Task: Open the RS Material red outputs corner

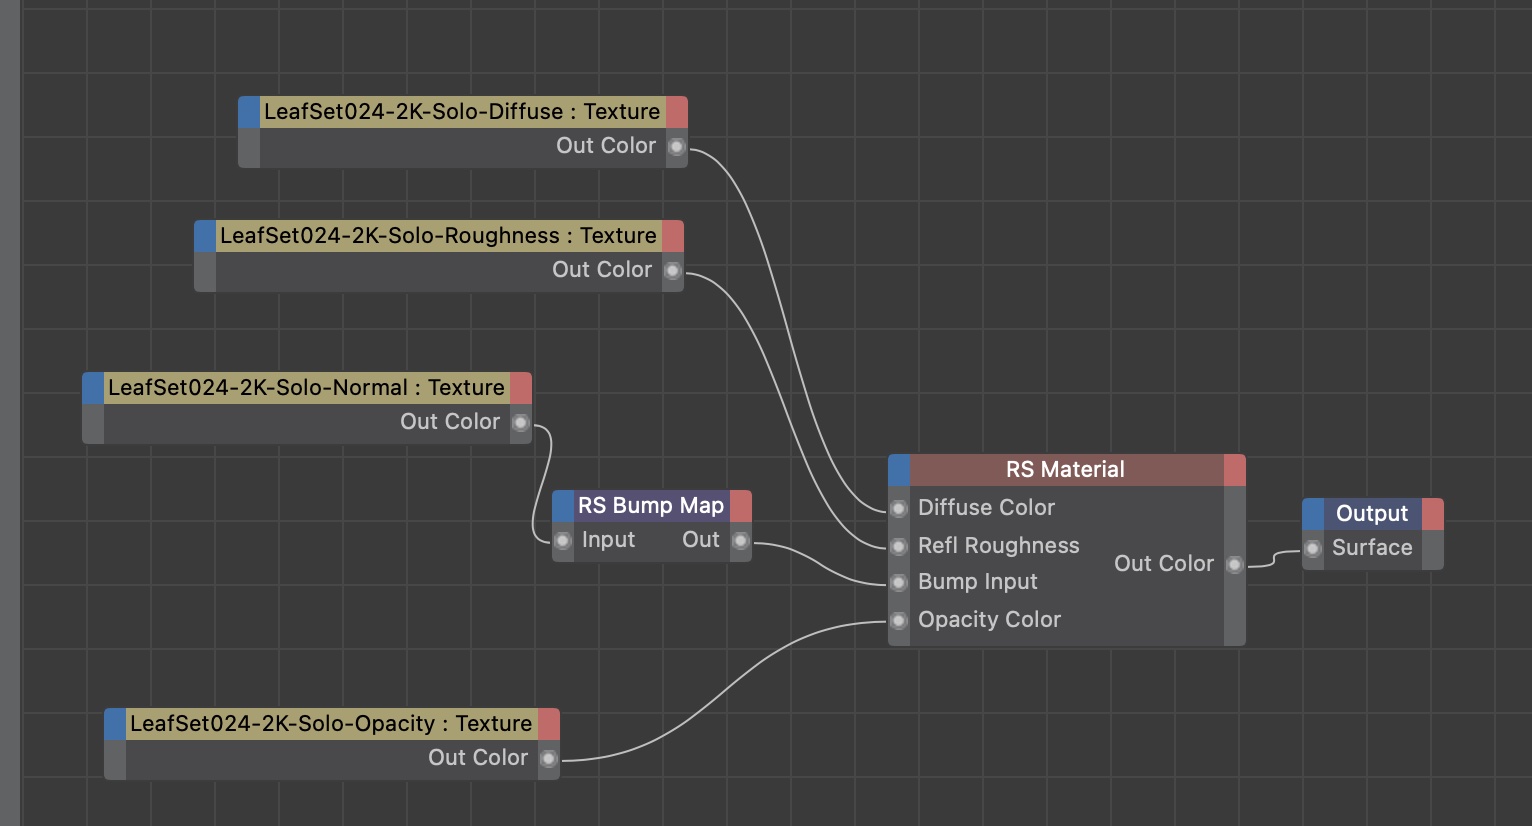Action: click(1235, 470)
